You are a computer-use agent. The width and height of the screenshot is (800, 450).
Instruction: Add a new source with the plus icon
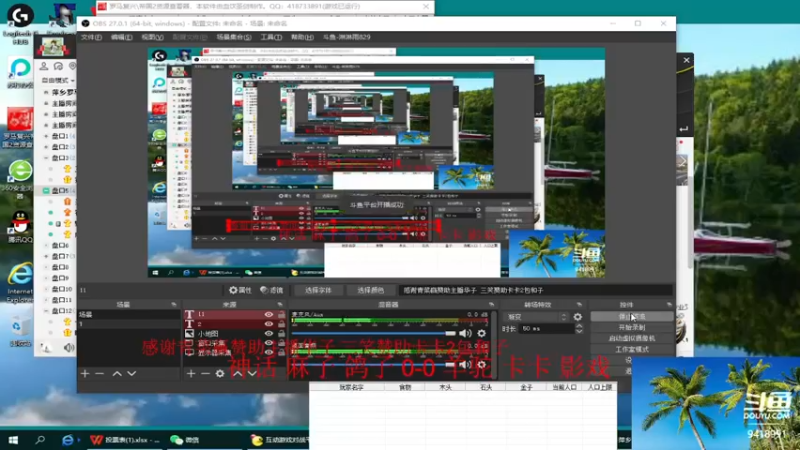click(x=191, y=373)
